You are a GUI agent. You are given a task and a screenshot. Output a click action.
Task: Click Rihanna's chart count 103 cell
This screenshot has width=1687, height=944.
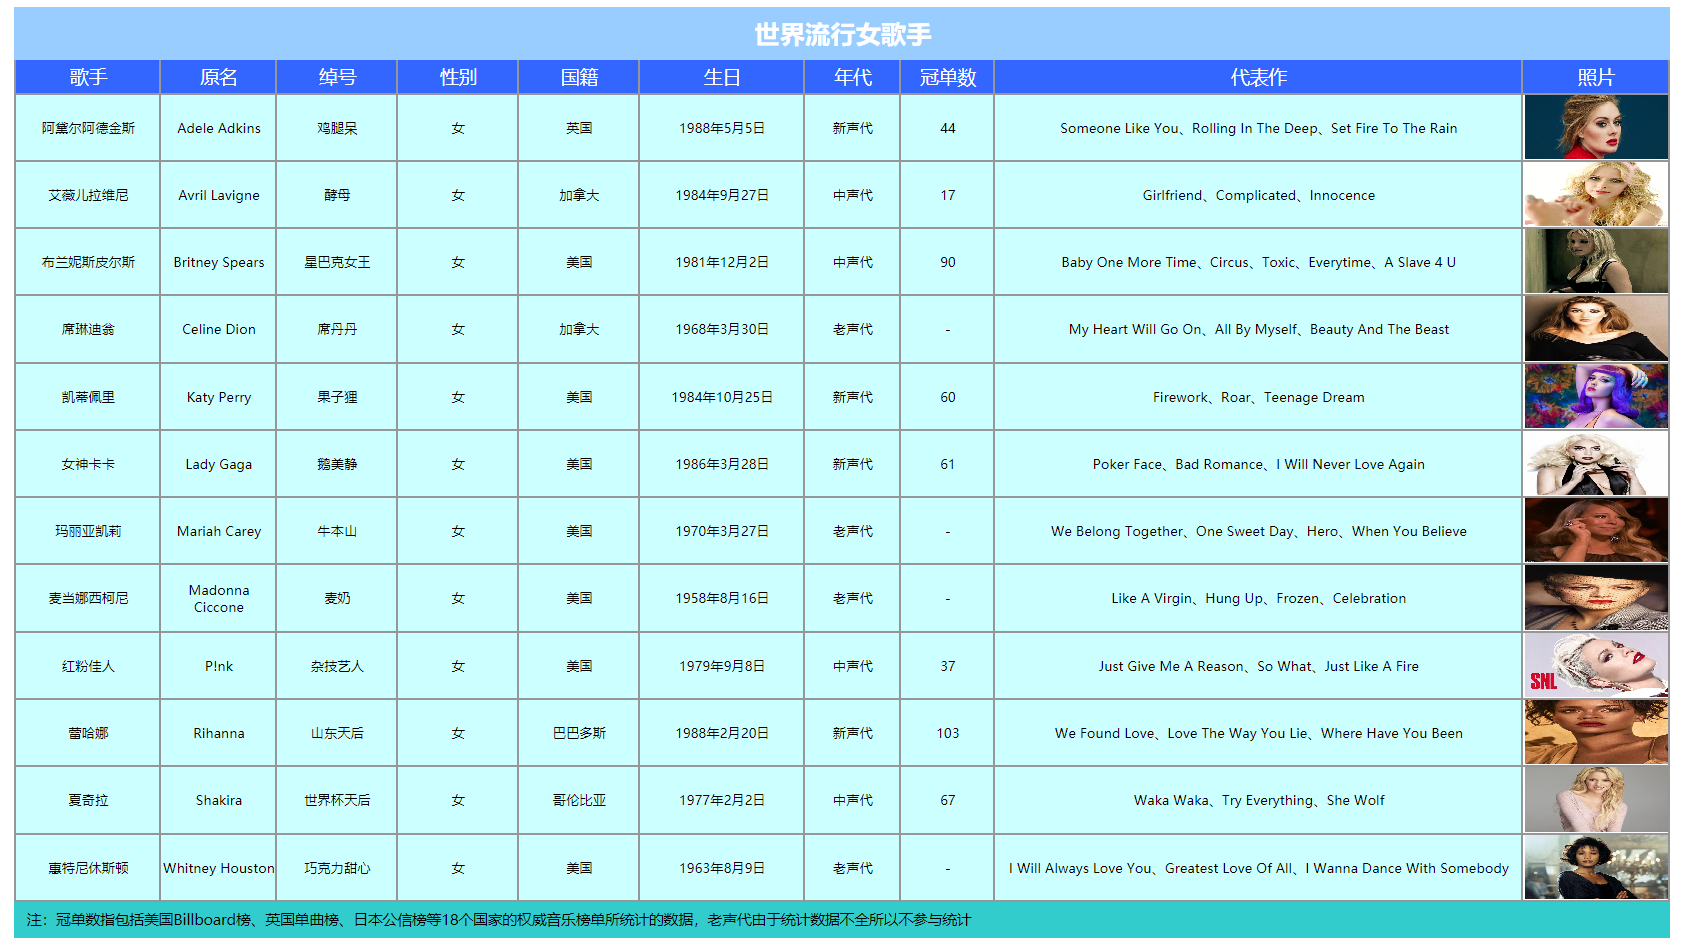(947, 733)
